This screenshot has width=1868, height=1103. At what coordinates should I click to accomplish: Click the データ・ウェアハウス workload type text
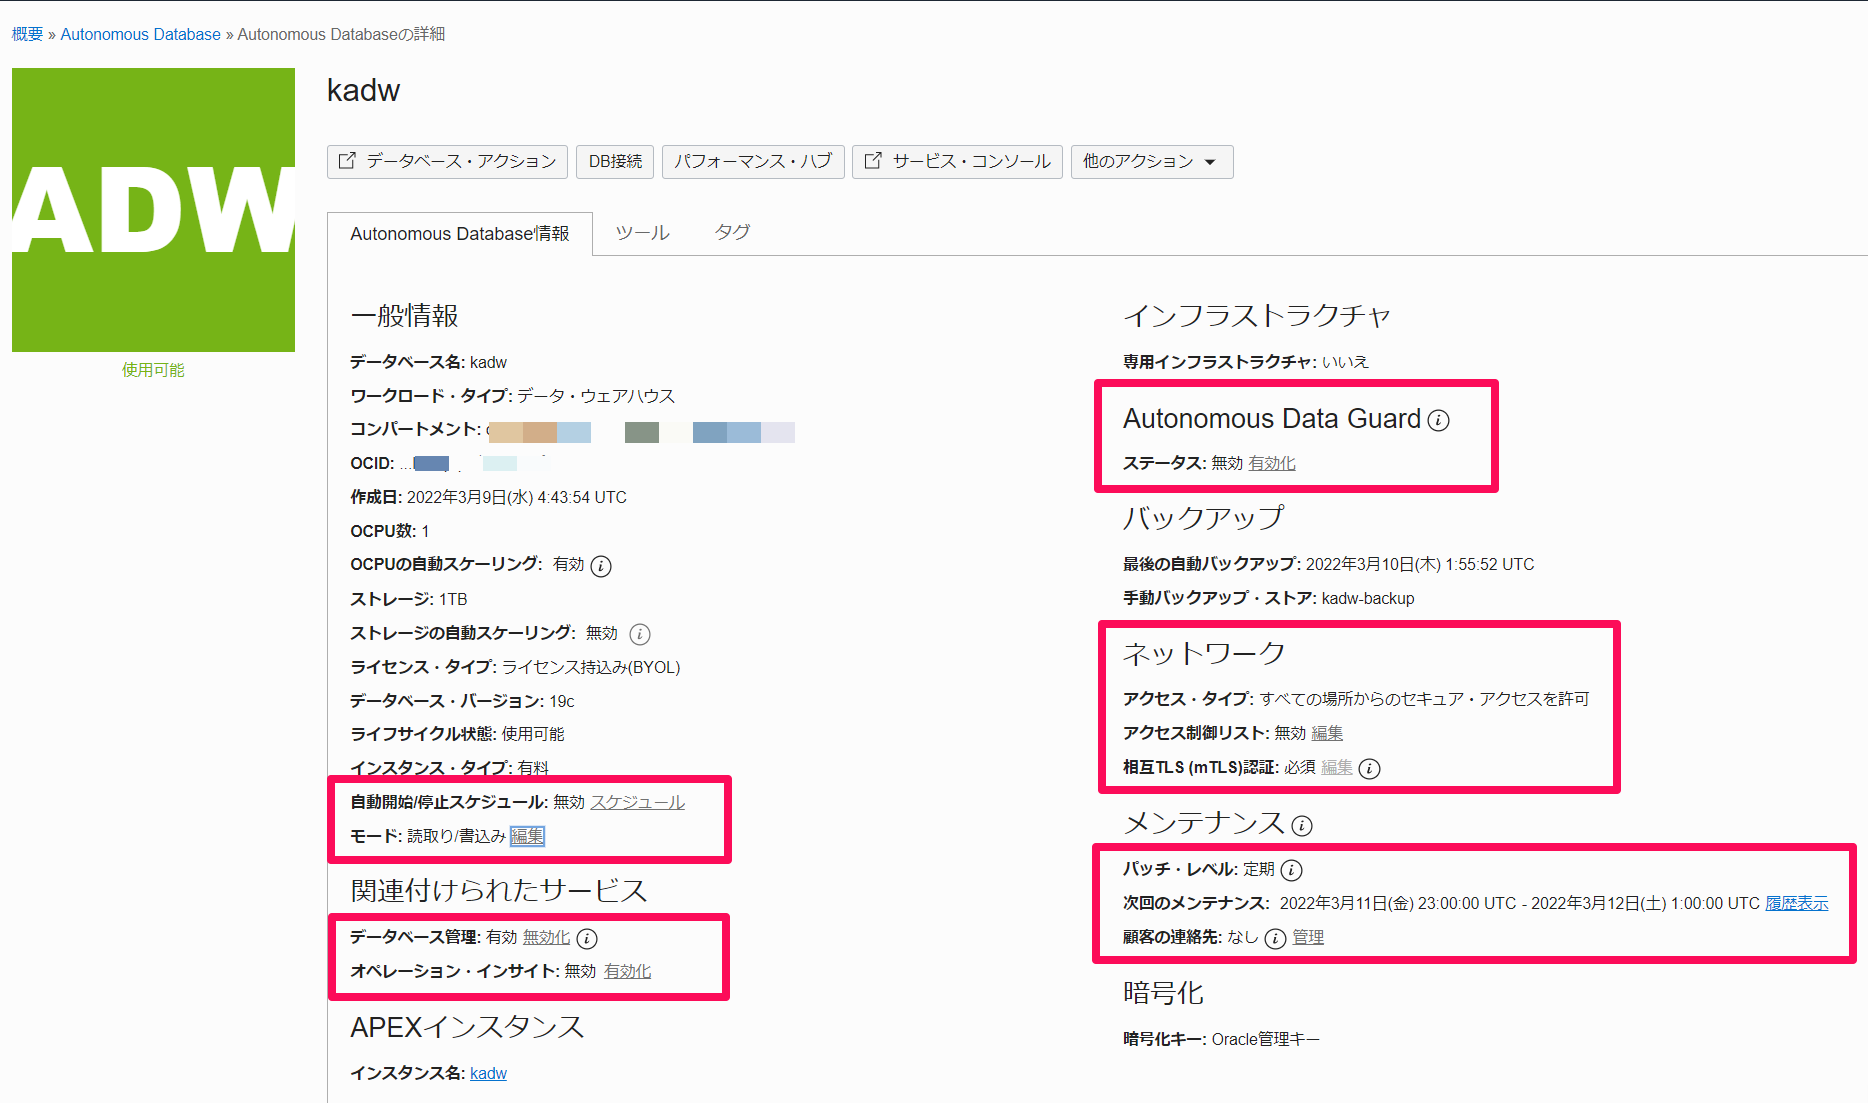[596, 396]
